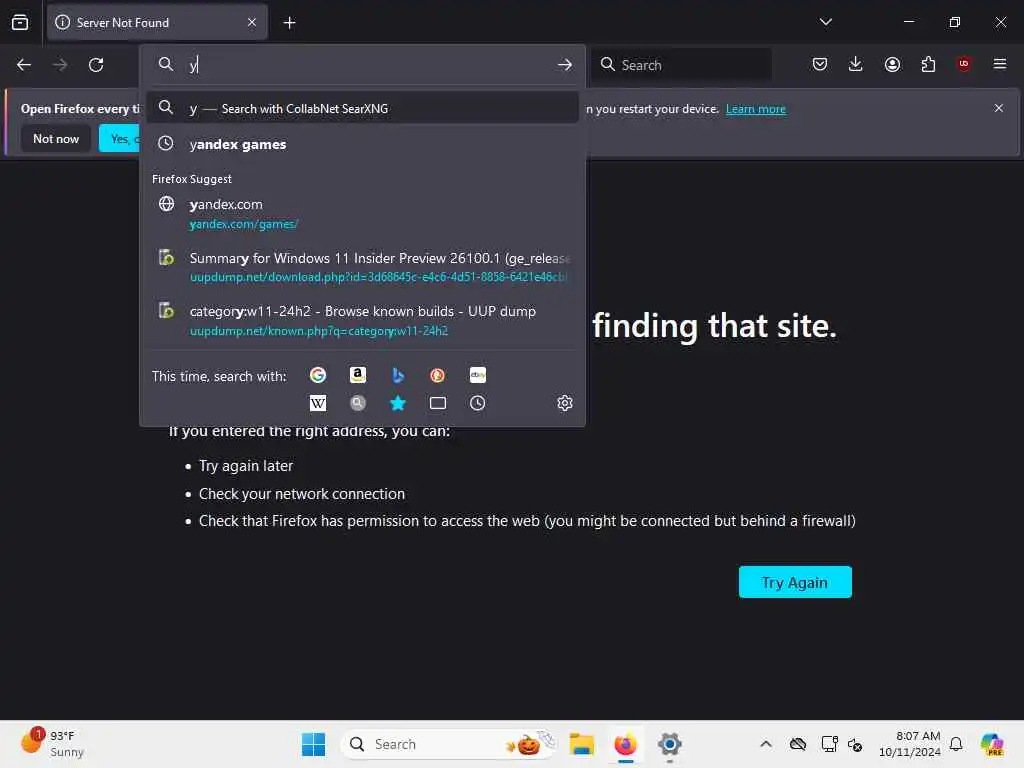The height and width of the screenshot is (768, 1024).
Task: Open a new tab with plus button
Action: pos(289,23)
